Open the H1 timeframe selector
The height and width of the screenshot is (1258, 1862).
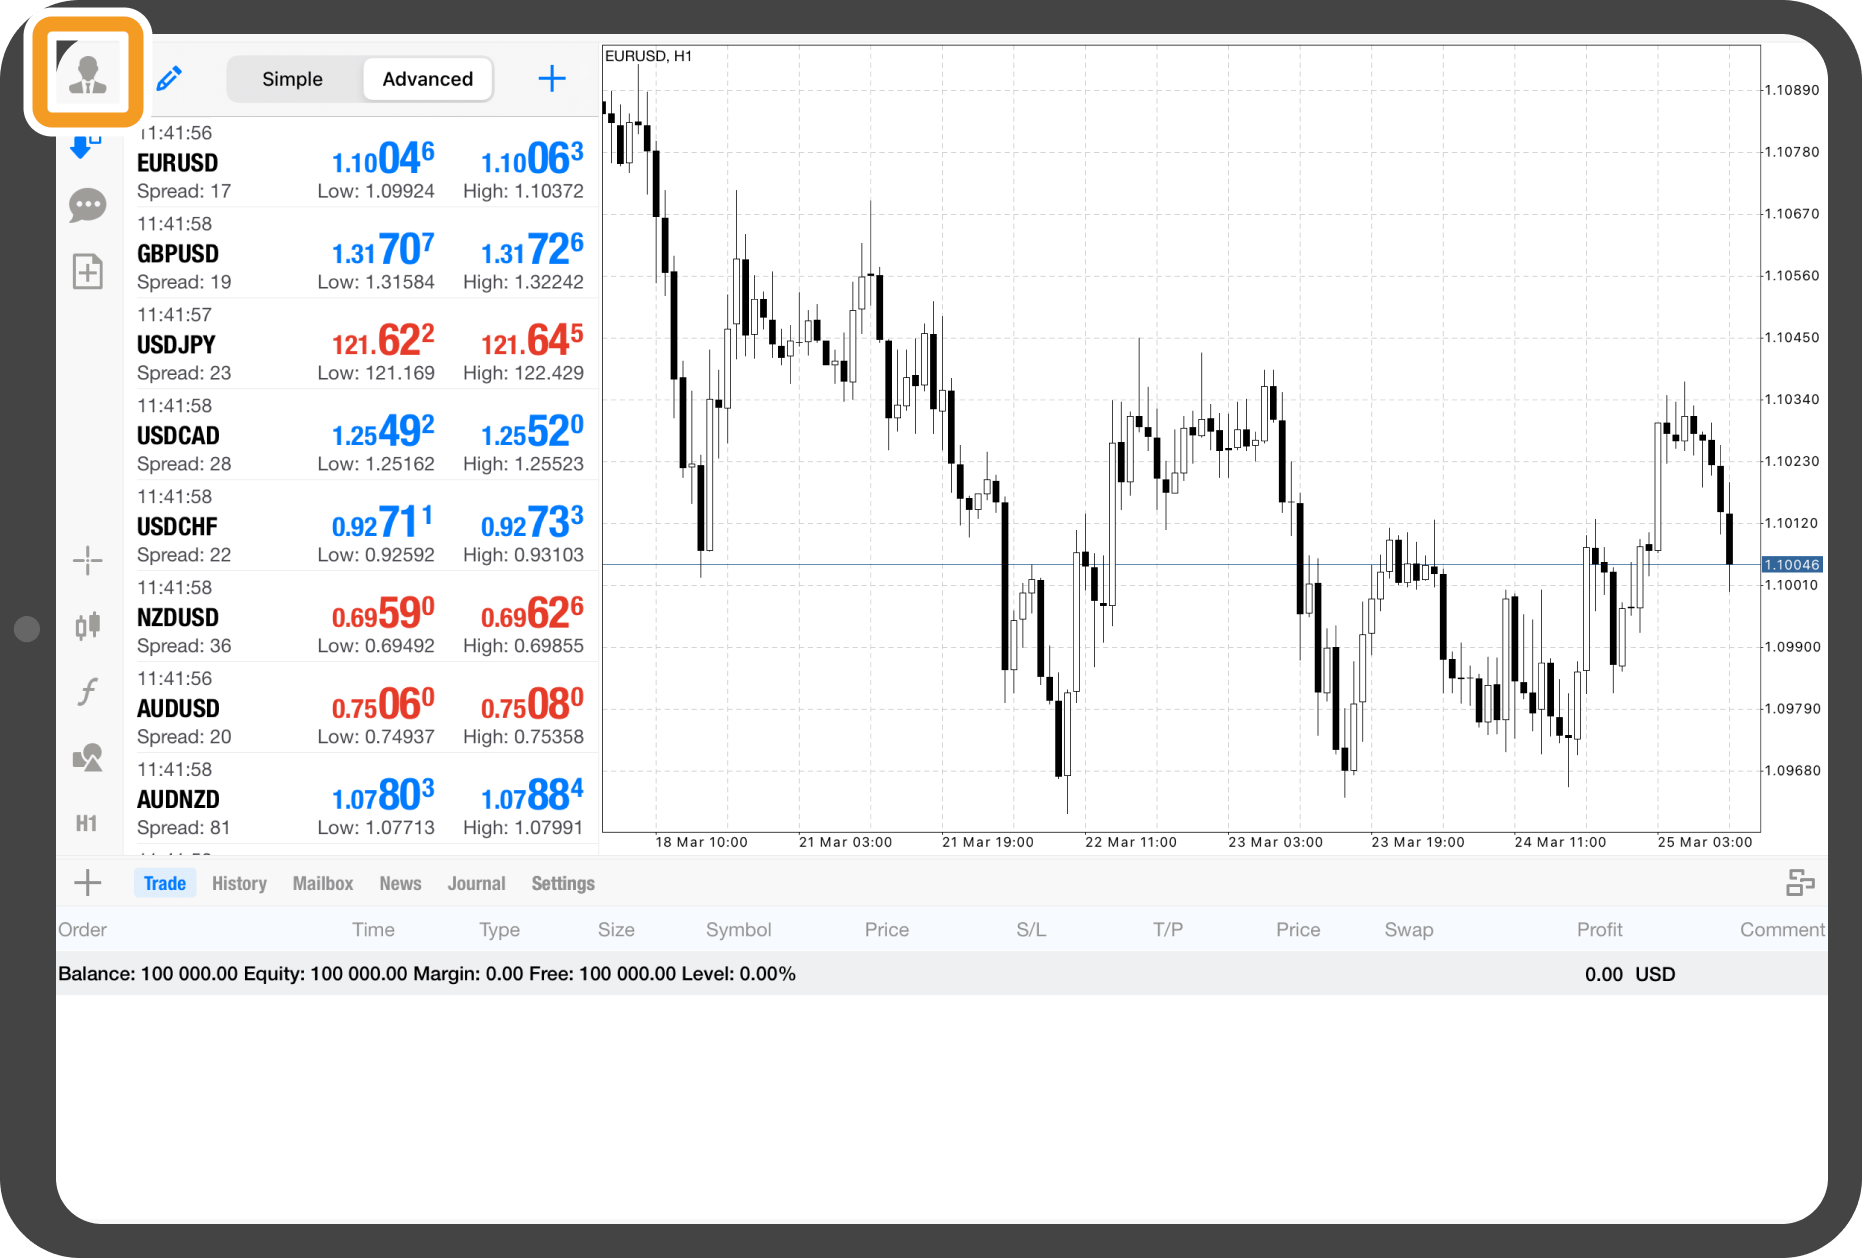coord(87,823)
